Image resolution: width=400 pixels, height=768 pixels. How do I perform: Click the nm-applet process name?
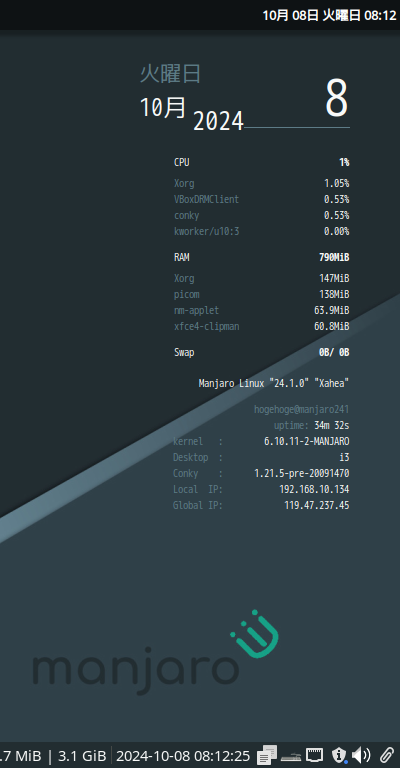(196, 310)
